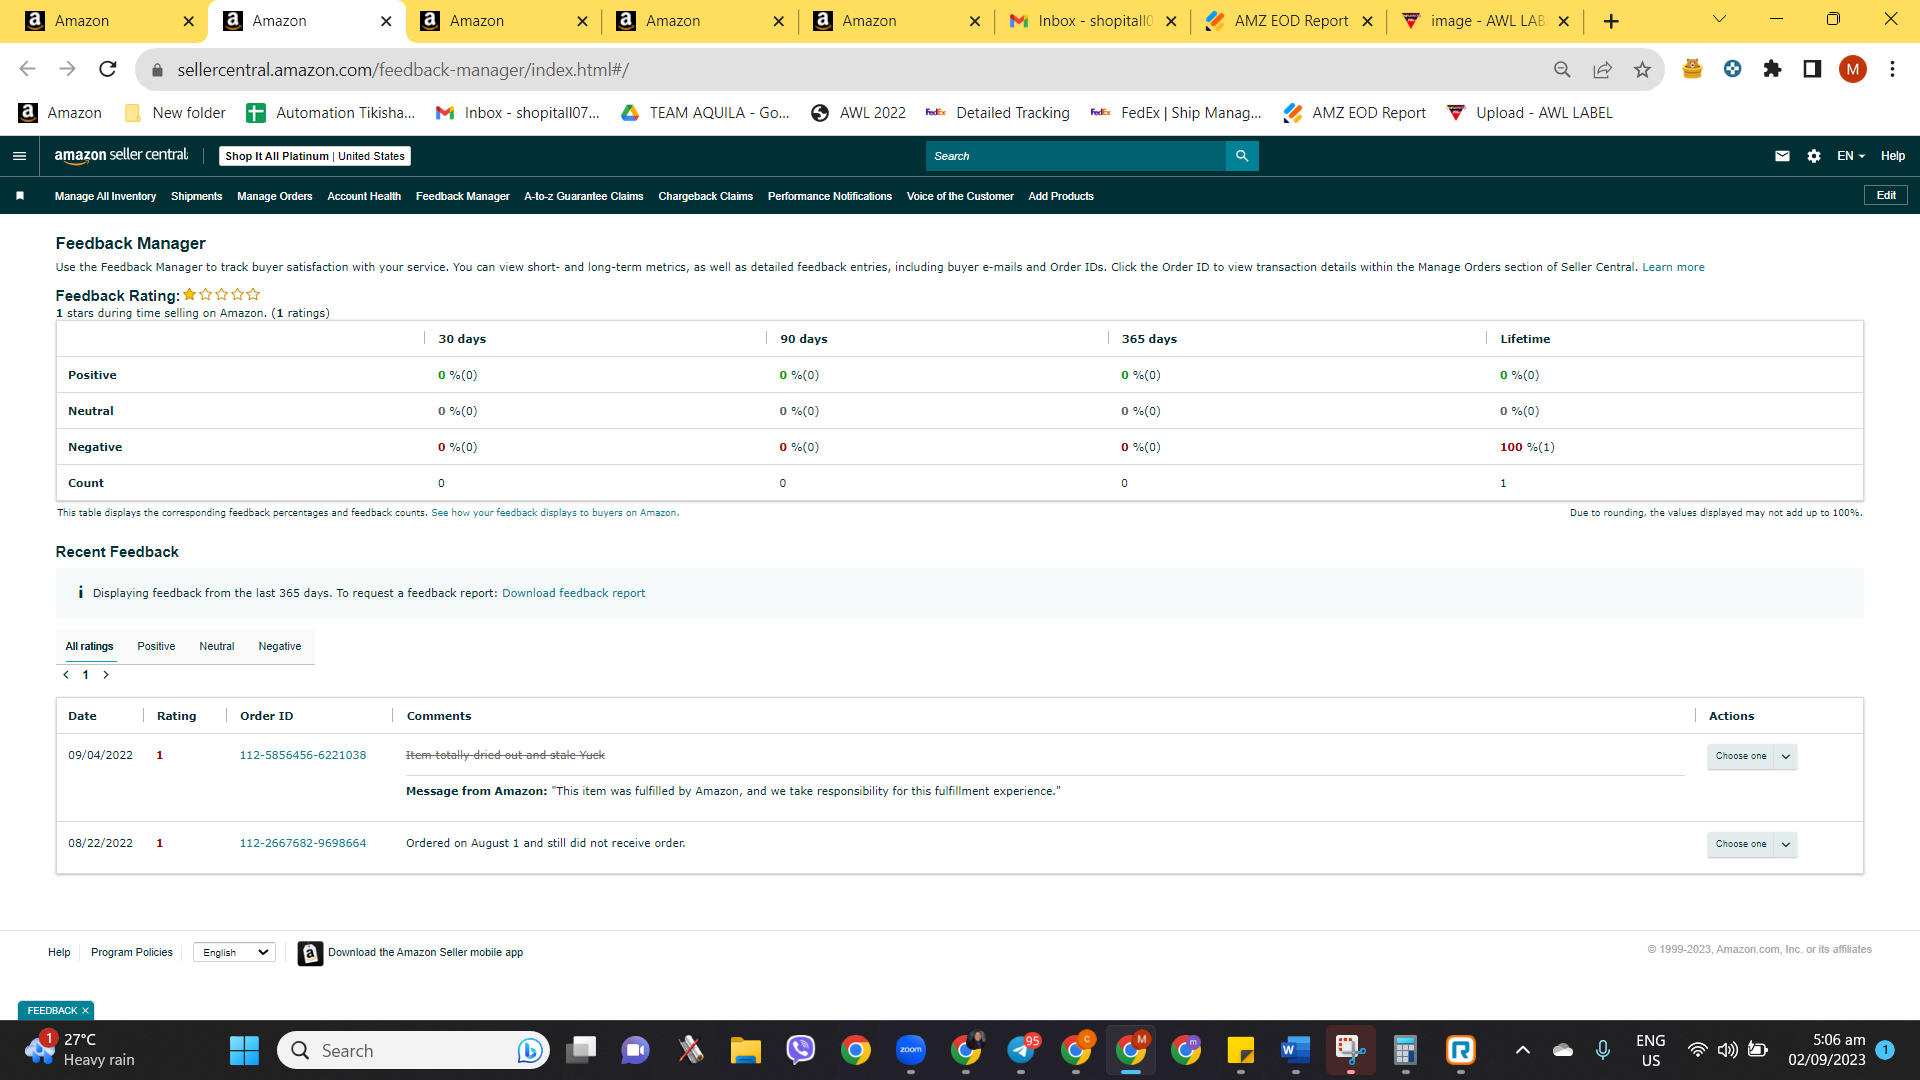This screenshot has width=1920, height=1080.
Task: Click the Seller Central search magnifier button
Action: (1242, 156)
